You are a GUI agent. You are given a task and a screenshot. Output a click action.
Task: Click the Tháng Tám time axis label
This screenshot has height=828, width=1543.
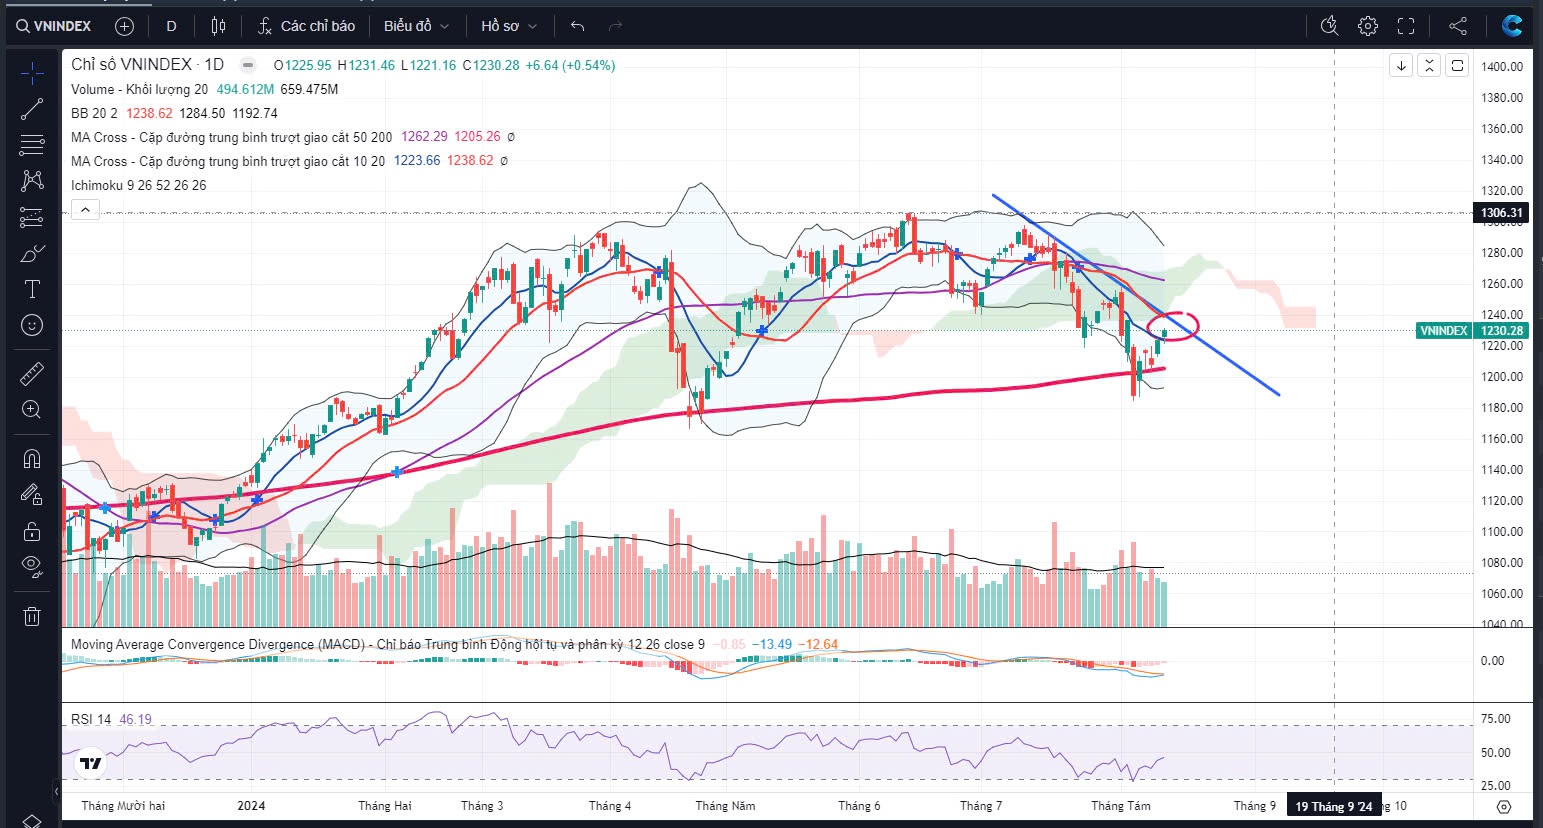tap(1120, 806)
